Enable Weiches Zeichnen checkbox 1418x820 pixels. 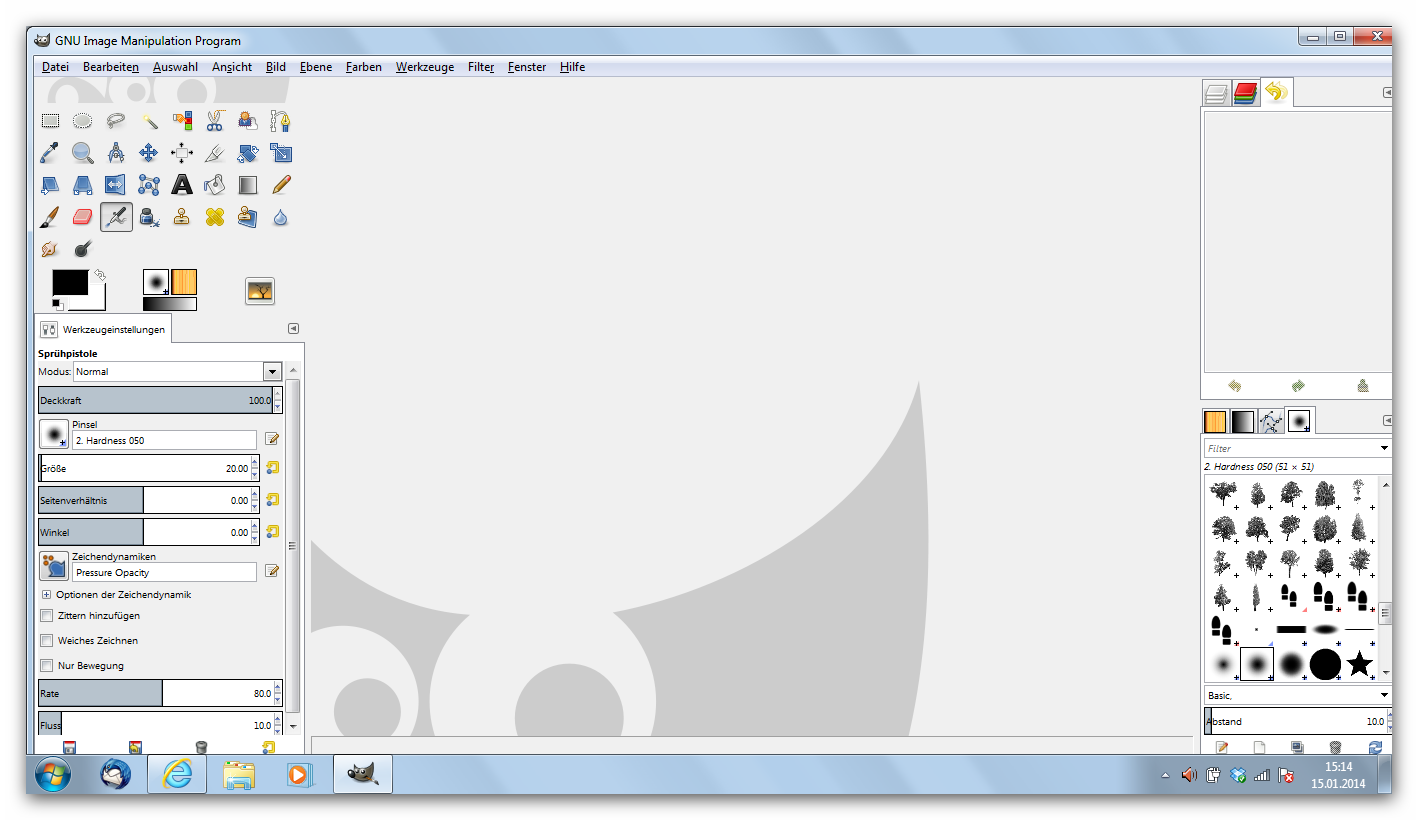(x=46, y=640)
